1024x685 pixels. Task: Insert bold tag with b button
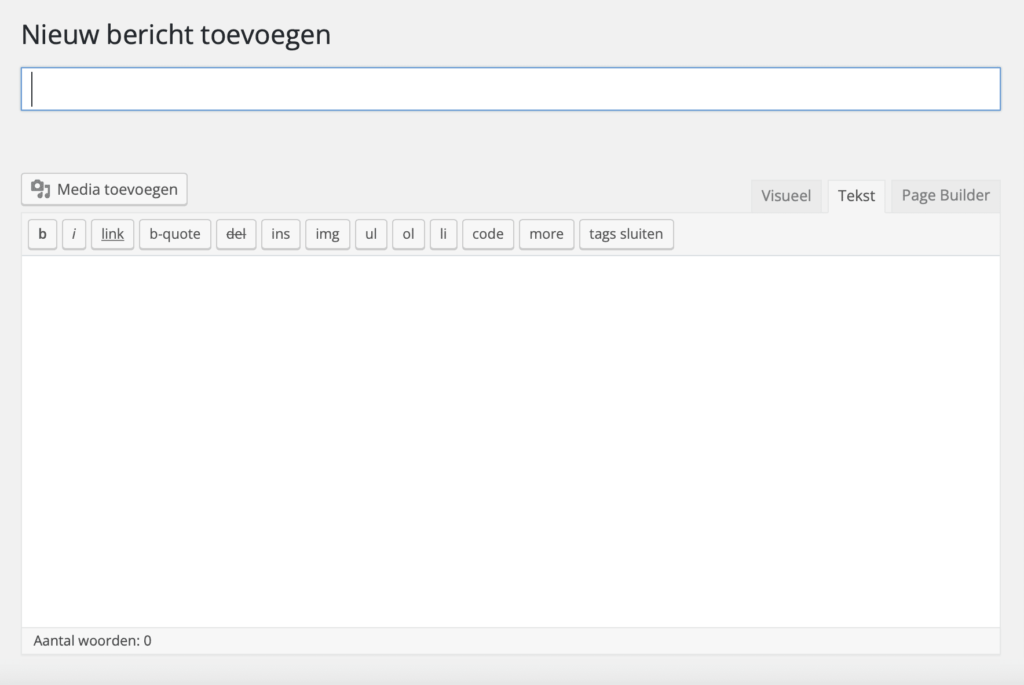[x=42, y=234]
